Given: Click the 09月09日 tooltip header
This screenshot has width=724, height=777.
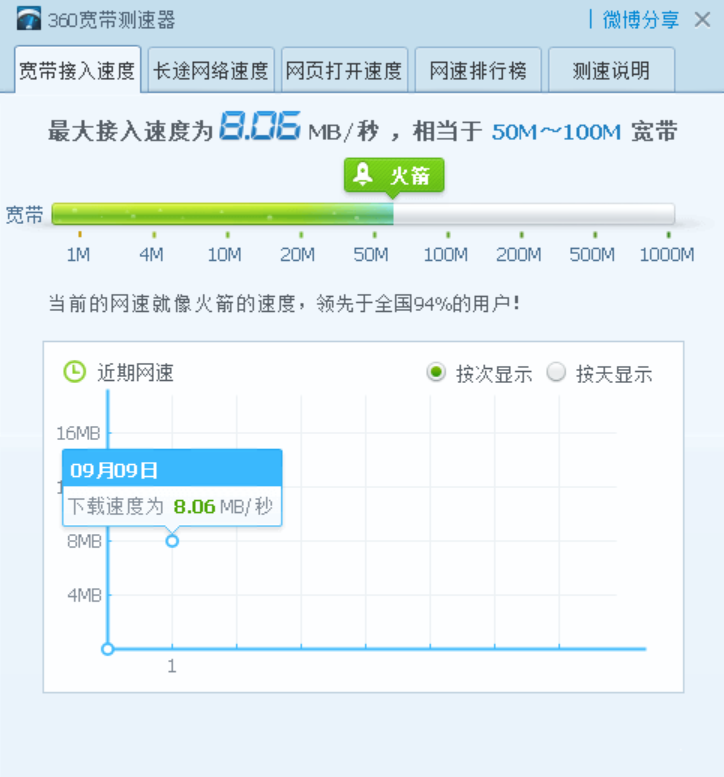Looking at the screenshot, I should coord(172,468).
